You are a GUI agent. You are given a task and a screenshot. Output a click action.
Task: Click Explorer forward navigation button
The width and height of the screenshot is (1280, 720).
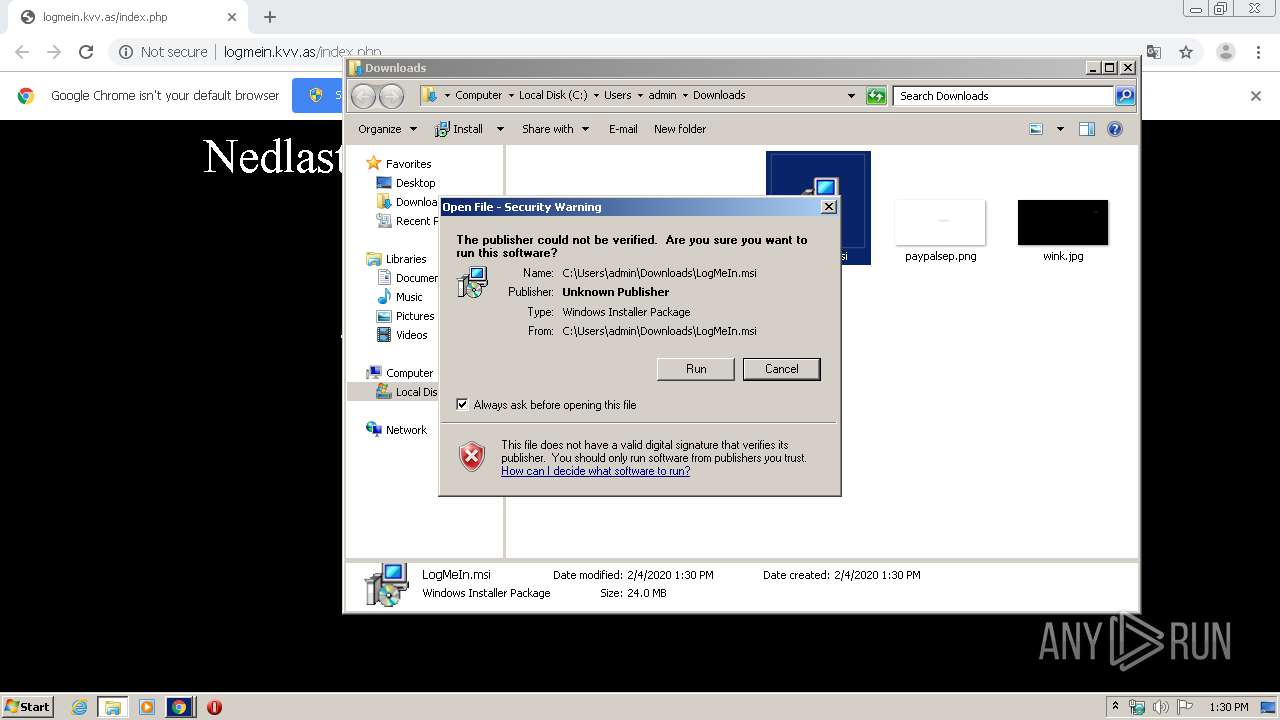point(391,96)
